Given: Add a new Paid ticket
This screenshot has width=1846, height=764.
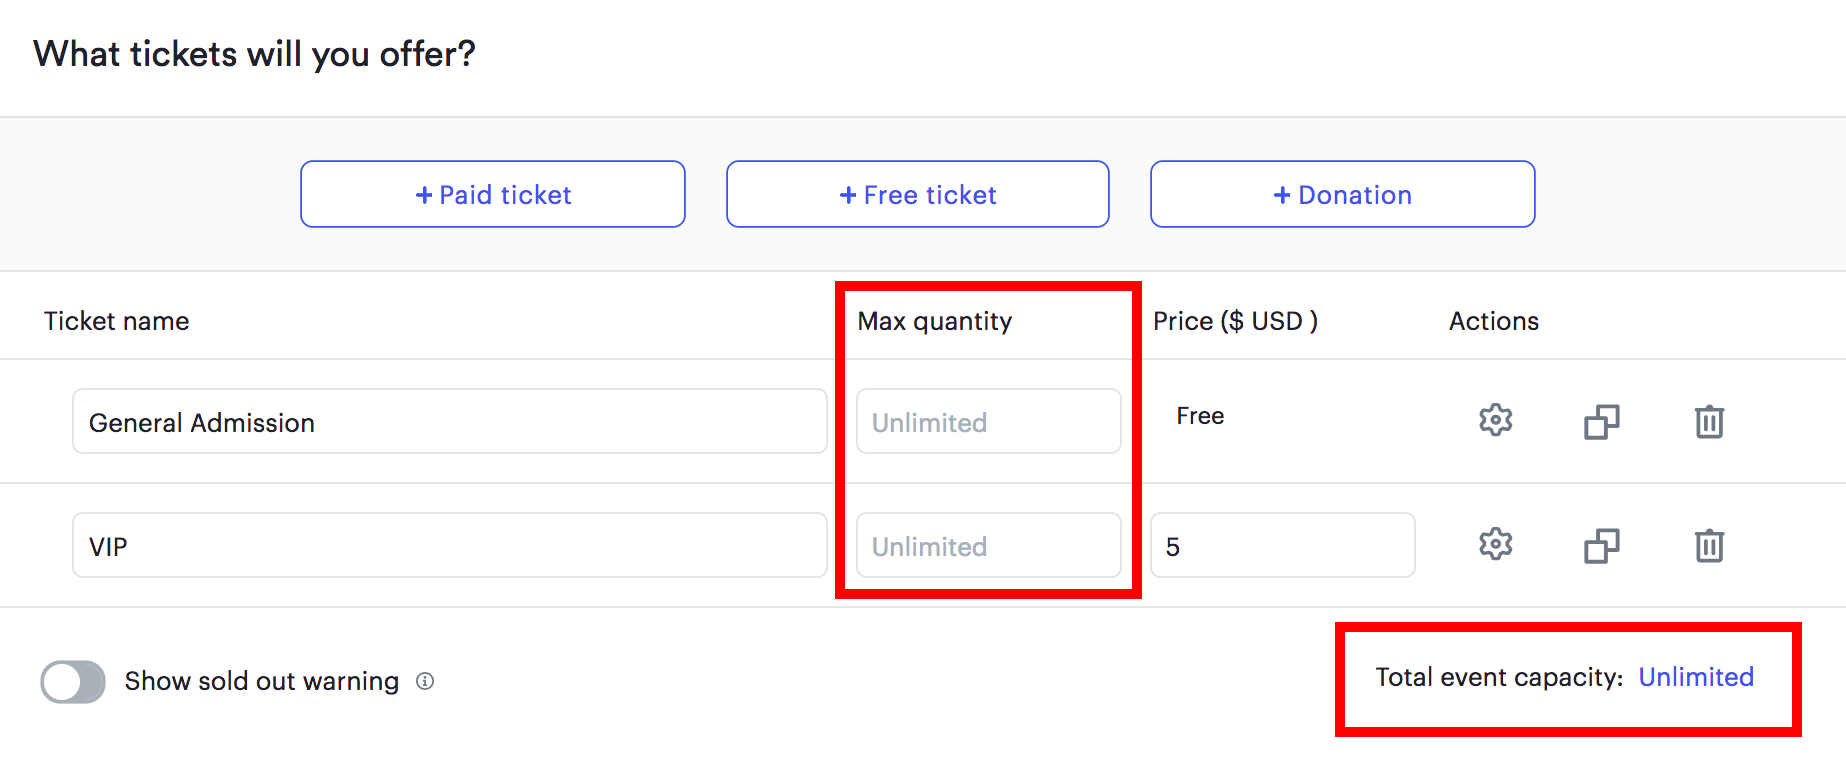Looking at the screenshot, I should pos(493,194).
